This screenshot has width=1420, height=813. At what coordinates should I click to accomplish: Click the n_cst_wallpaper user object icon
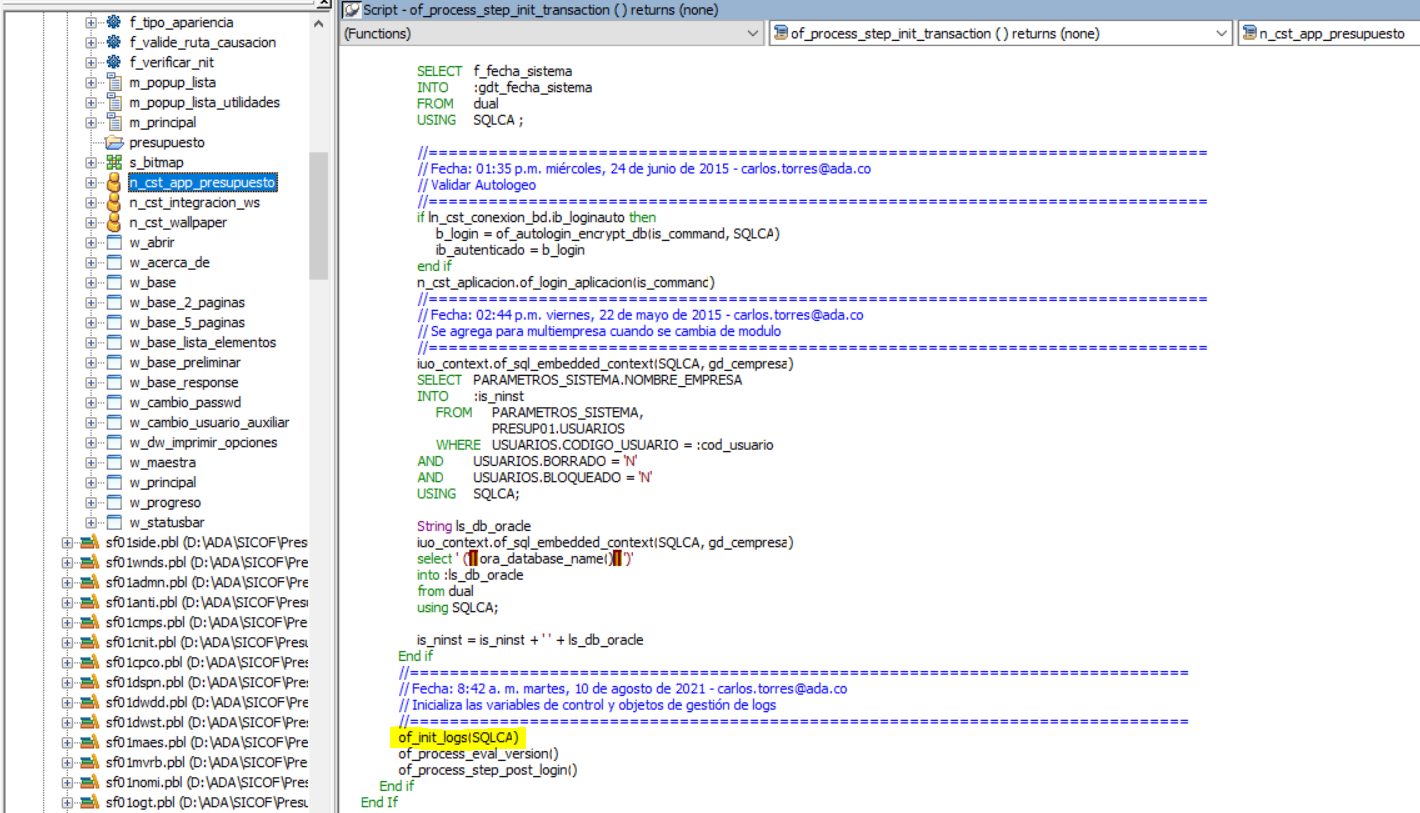(x=114, y=222)
